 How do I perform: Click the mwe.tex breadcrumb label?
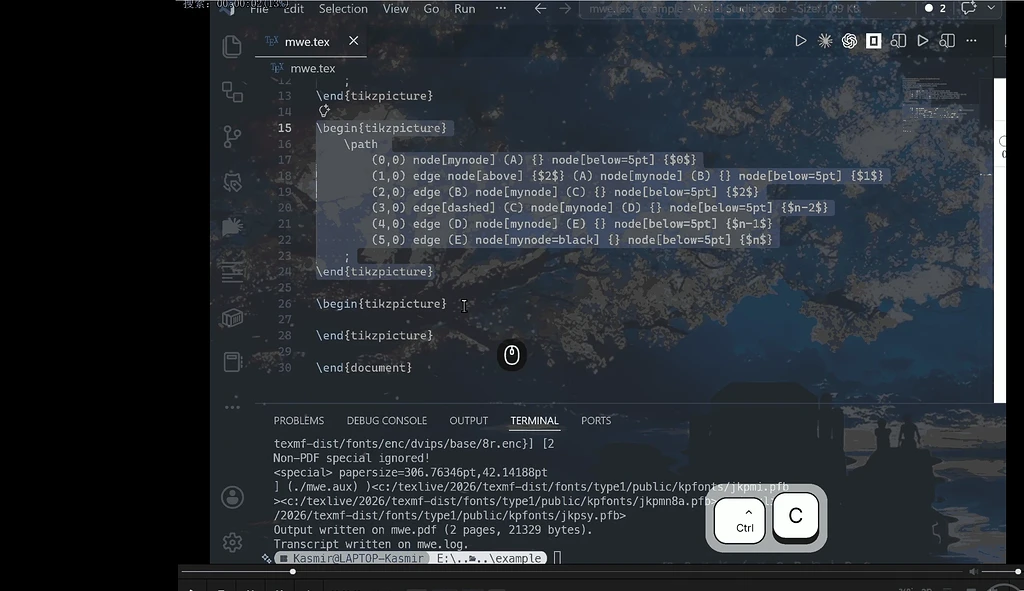(x=313, y=69)
